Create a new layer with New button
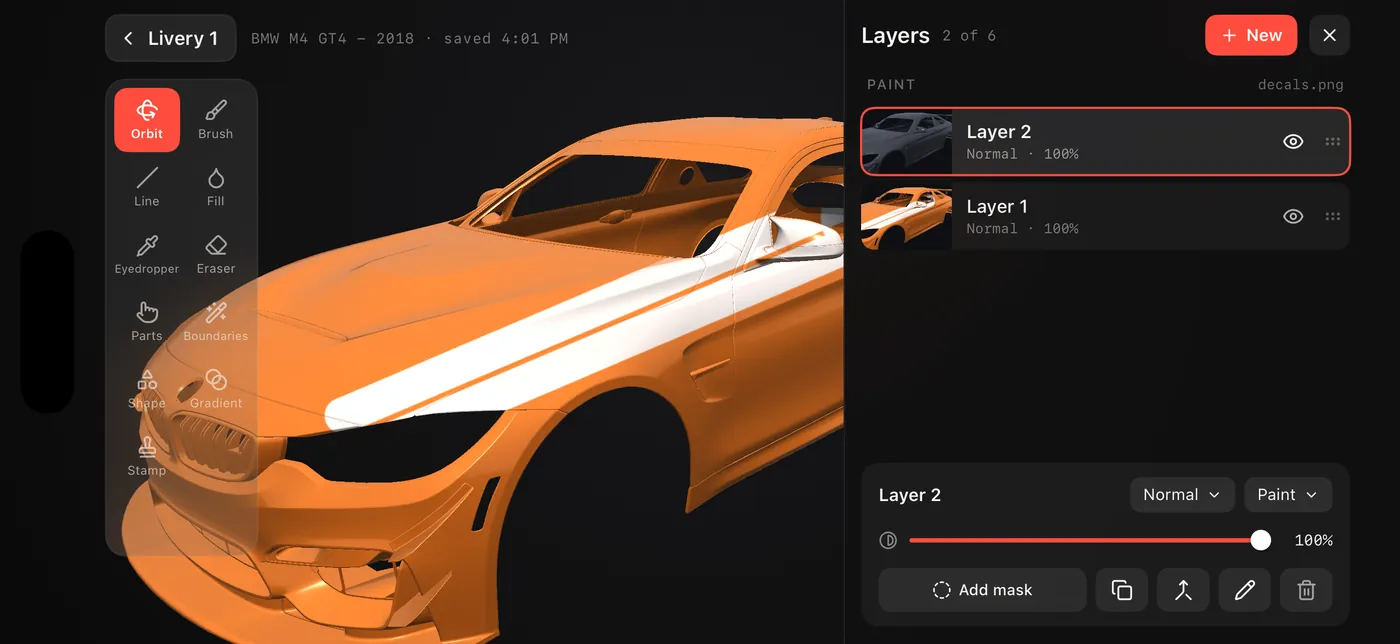 pos(1251,35)
